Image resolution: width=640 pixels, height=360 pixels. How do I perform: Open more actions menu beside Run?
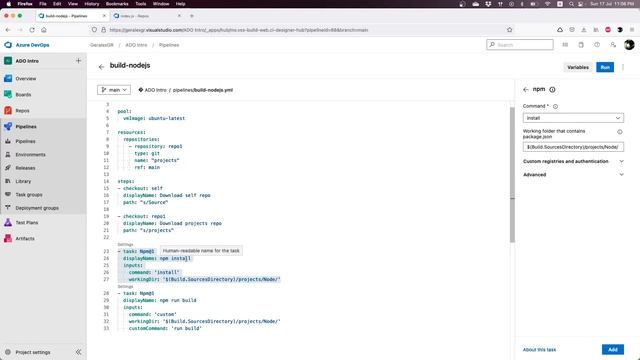(x=623, y=67)
